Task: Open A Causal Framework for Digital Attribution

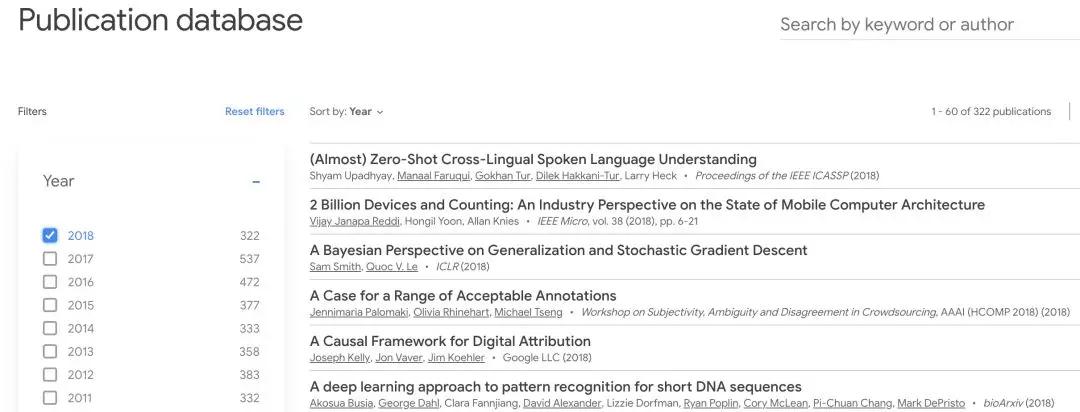Action: (x=450, y=341)
